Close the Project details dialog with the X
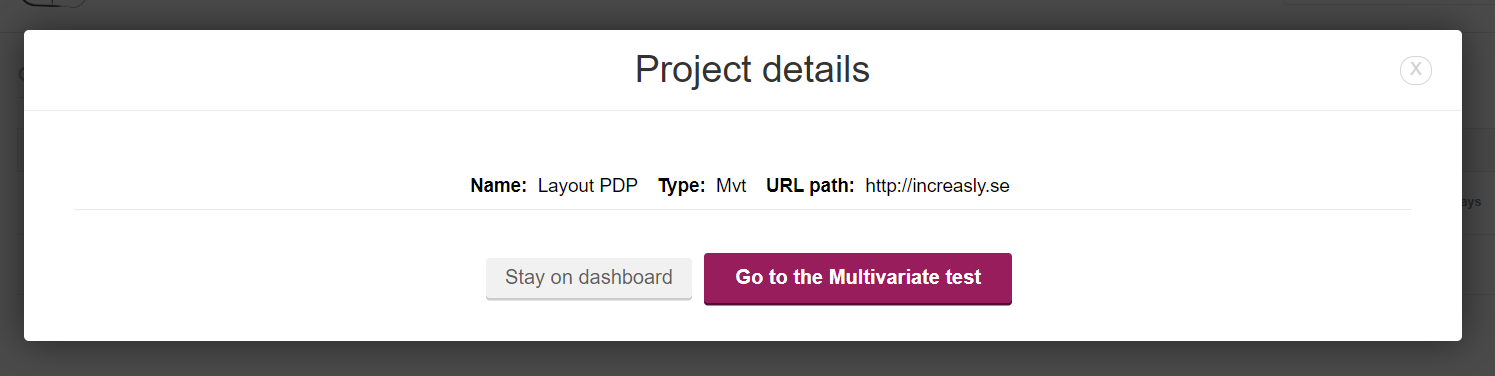Viewport: 1495px width, 376px height. (1415, 70)
